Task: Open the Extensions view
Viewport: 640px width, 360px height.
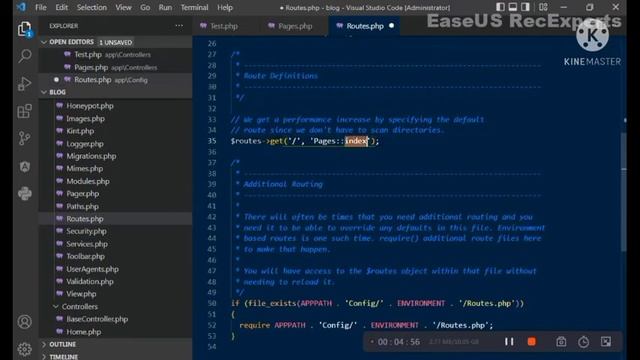Action: coord(24,111)
